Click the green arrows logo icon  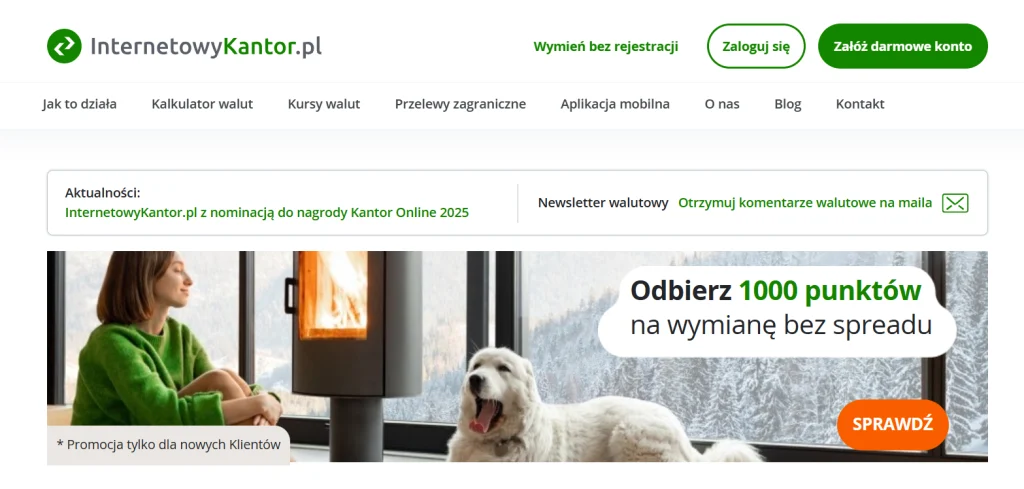pos(64,46)
